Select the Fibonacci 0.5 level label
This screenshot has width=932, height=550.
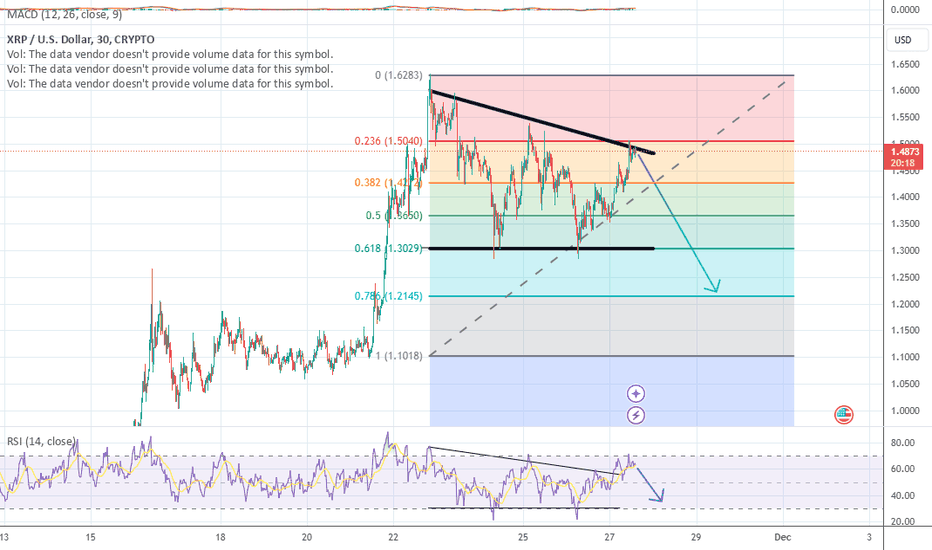click(394, 215)
